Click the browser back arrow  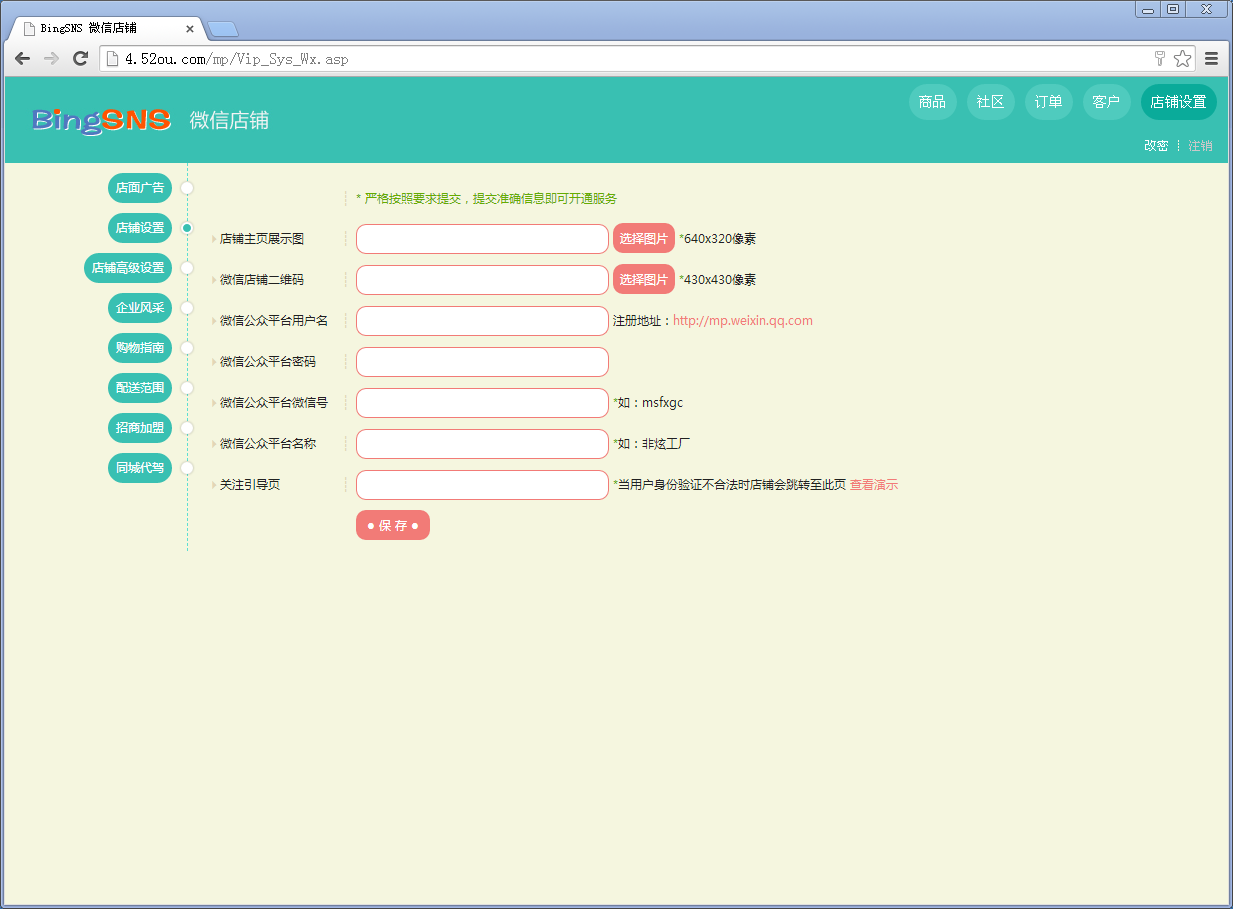[22, 59]
